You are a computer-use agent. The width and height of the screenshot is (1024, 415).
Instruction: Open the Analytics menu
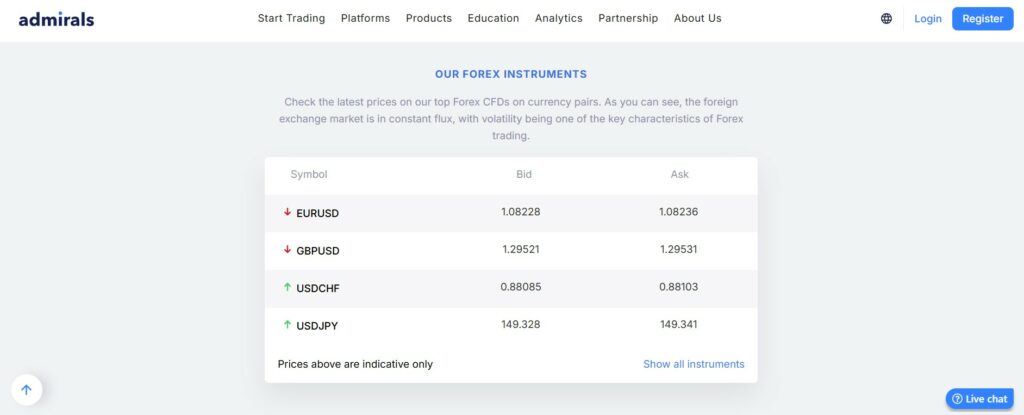tap(558, 18)
